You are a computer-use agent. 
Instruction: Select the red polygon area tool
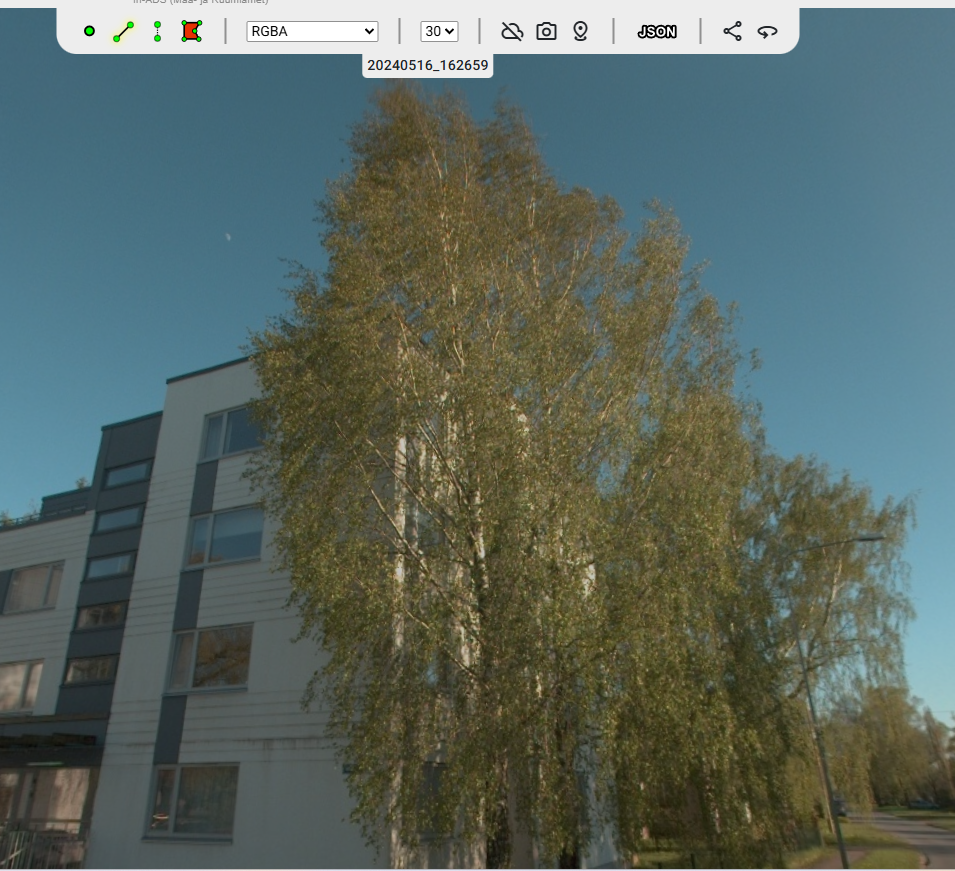[x=191, y=31]
